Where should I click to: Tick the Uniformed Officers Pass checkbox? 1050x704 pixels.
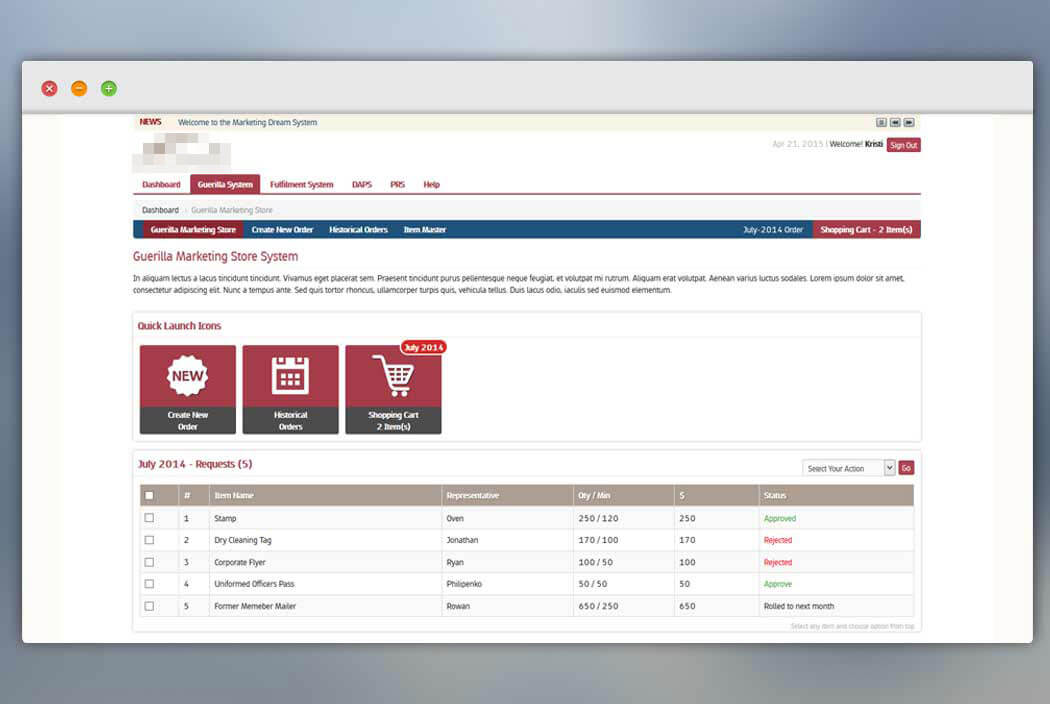click(149, 584)
